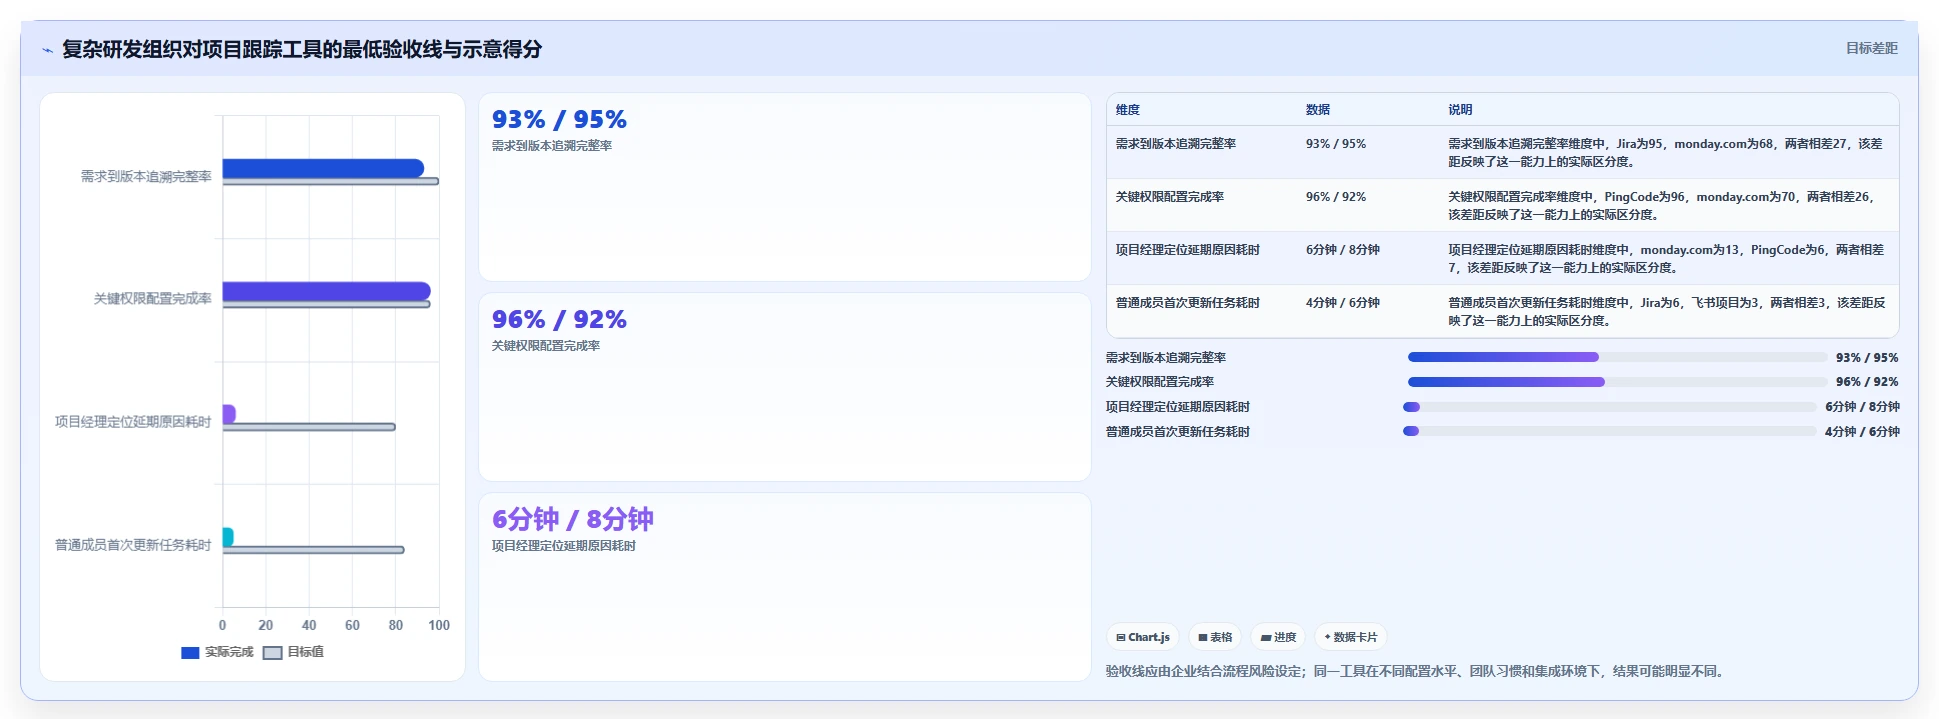Viewport: 1939px width, 719px height.
Task: Click the large card value 6分钟 / 8分钟
Action: 573,519
